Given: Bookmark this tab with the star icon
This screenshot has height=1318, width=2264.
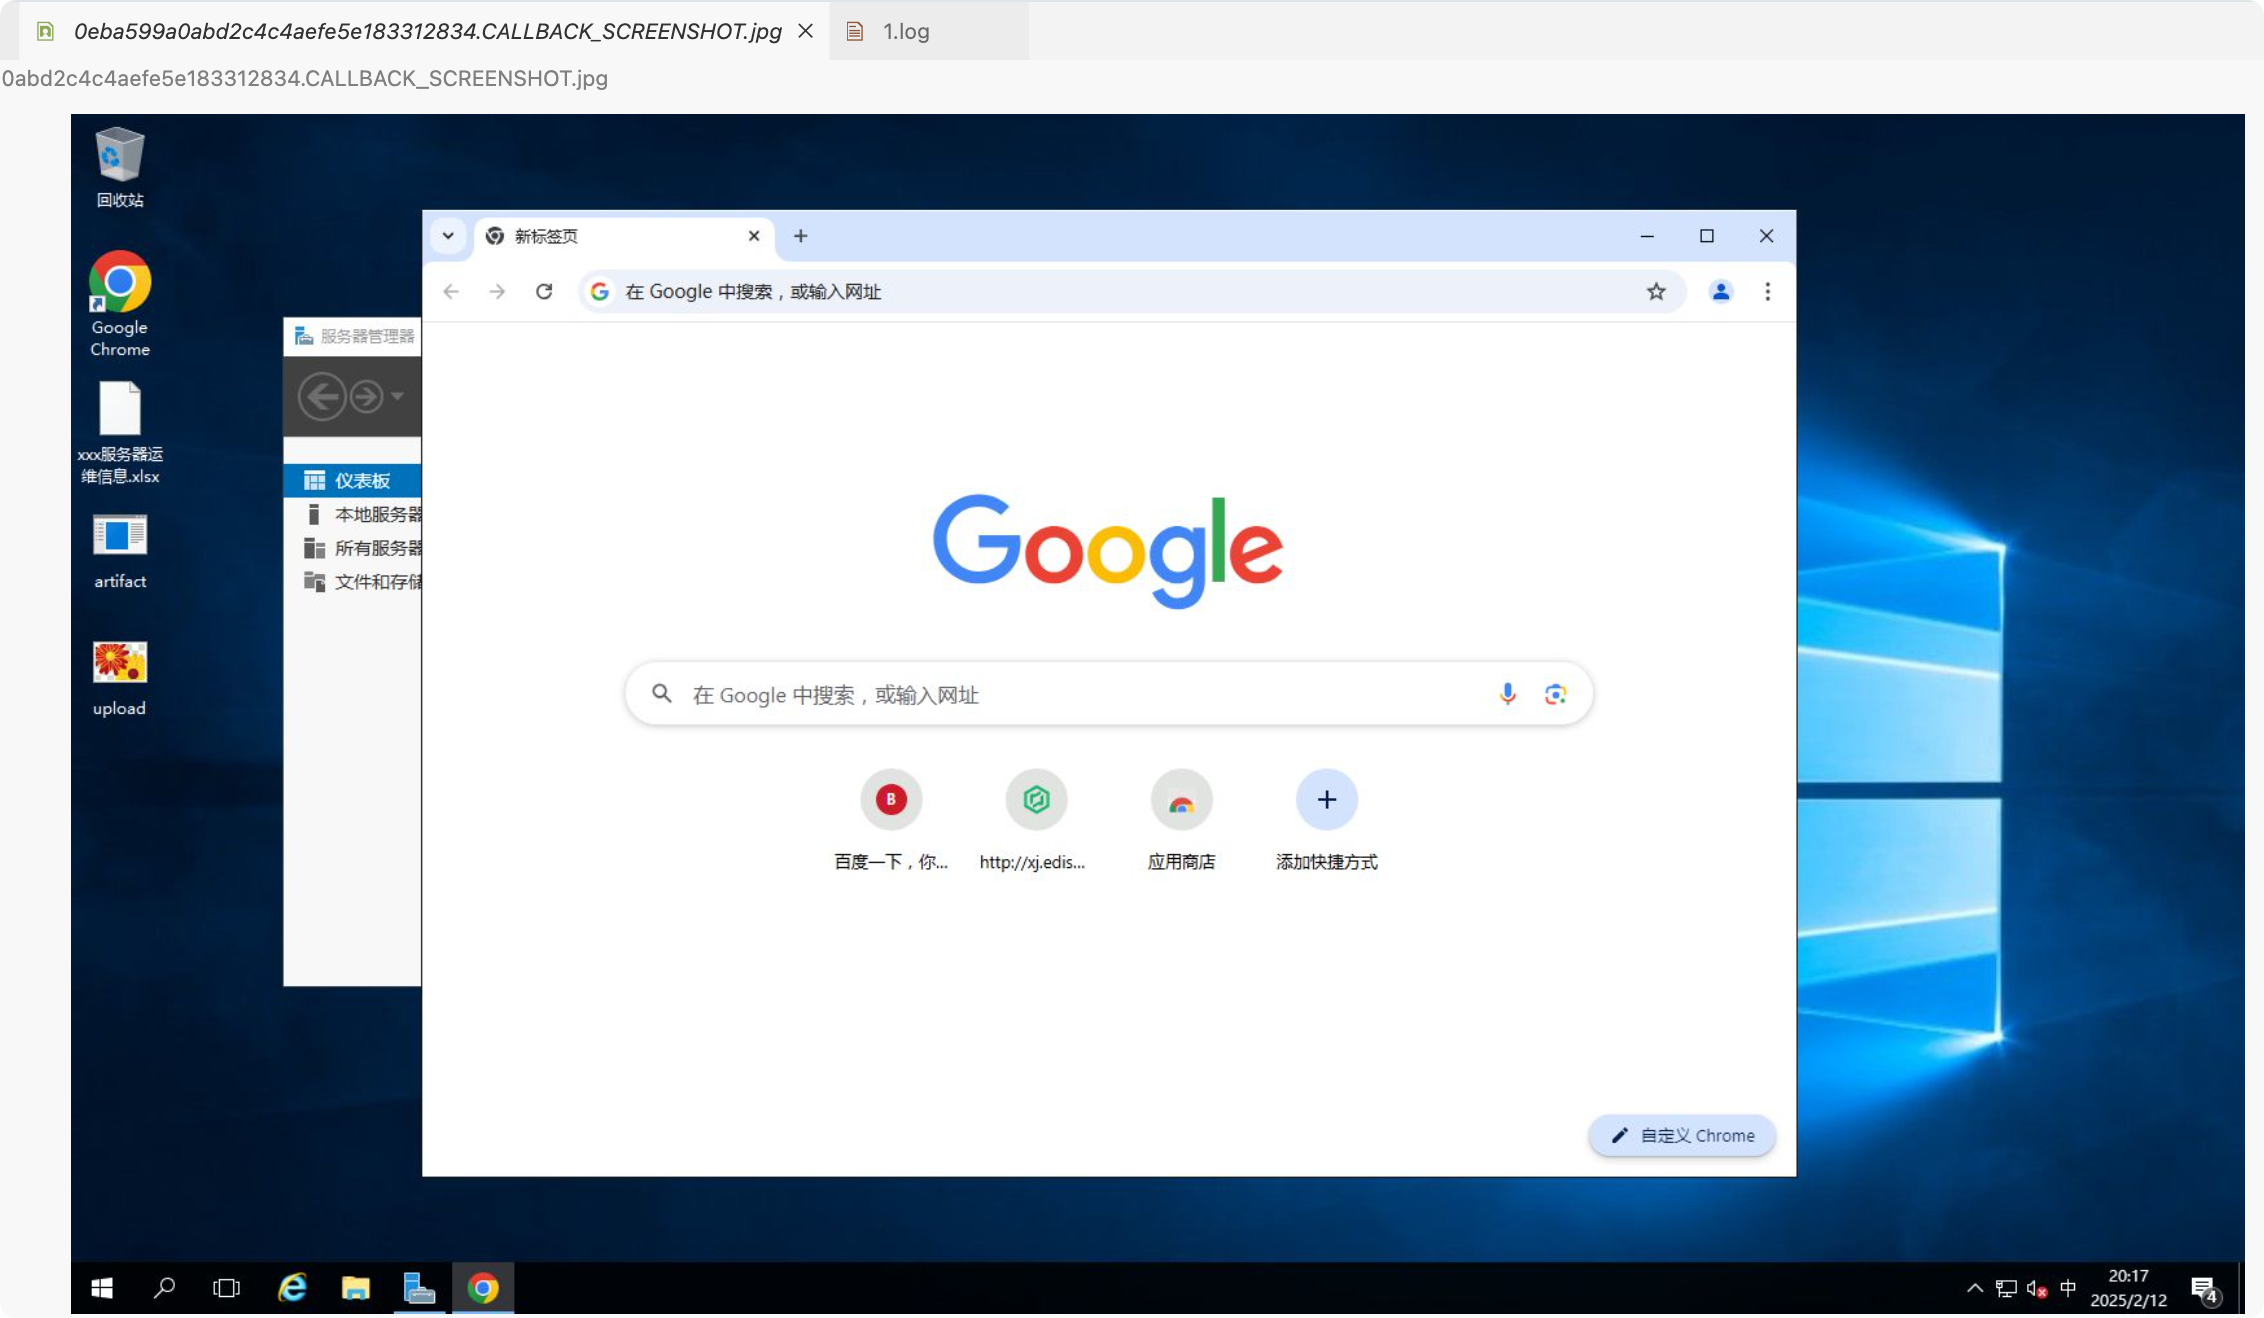Looking at the screenshot, I should [1656, 291].
